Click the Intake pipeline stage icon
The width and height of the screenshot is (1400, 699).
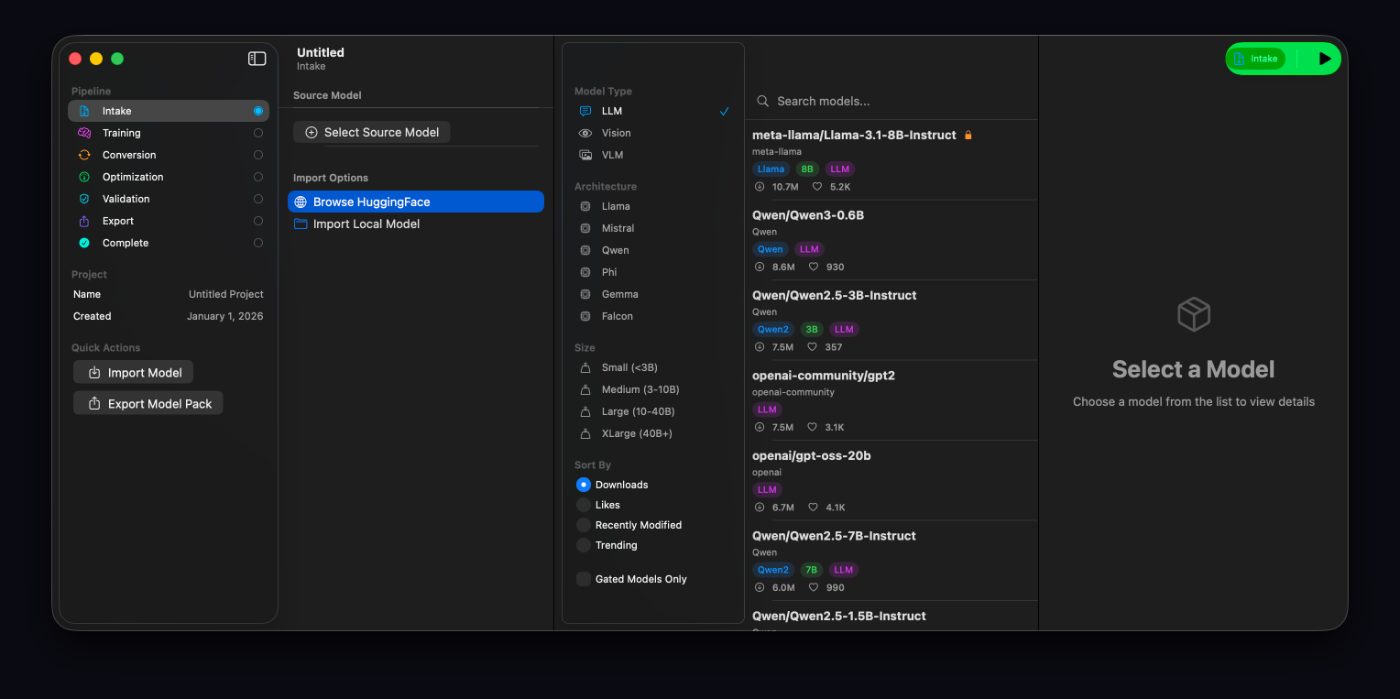pyautogui.click(x=84, y=111)
